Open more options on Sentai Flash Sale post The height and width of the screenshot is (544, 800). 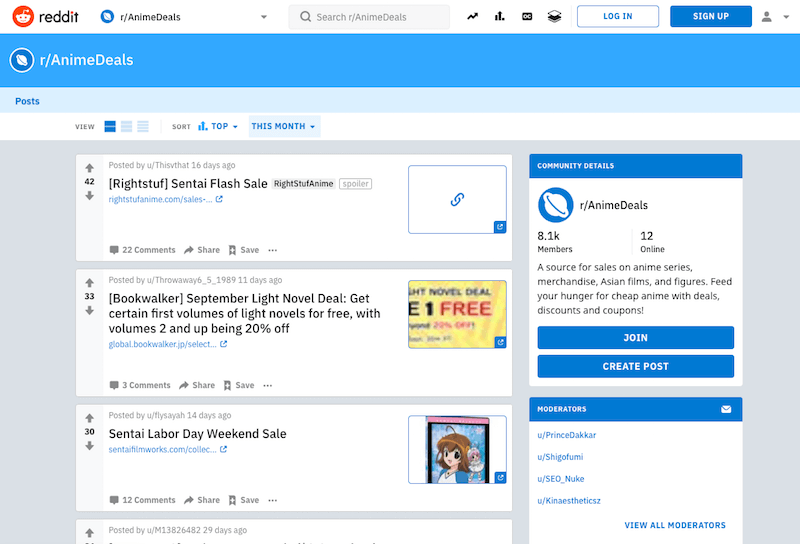[x=273, y=250]
